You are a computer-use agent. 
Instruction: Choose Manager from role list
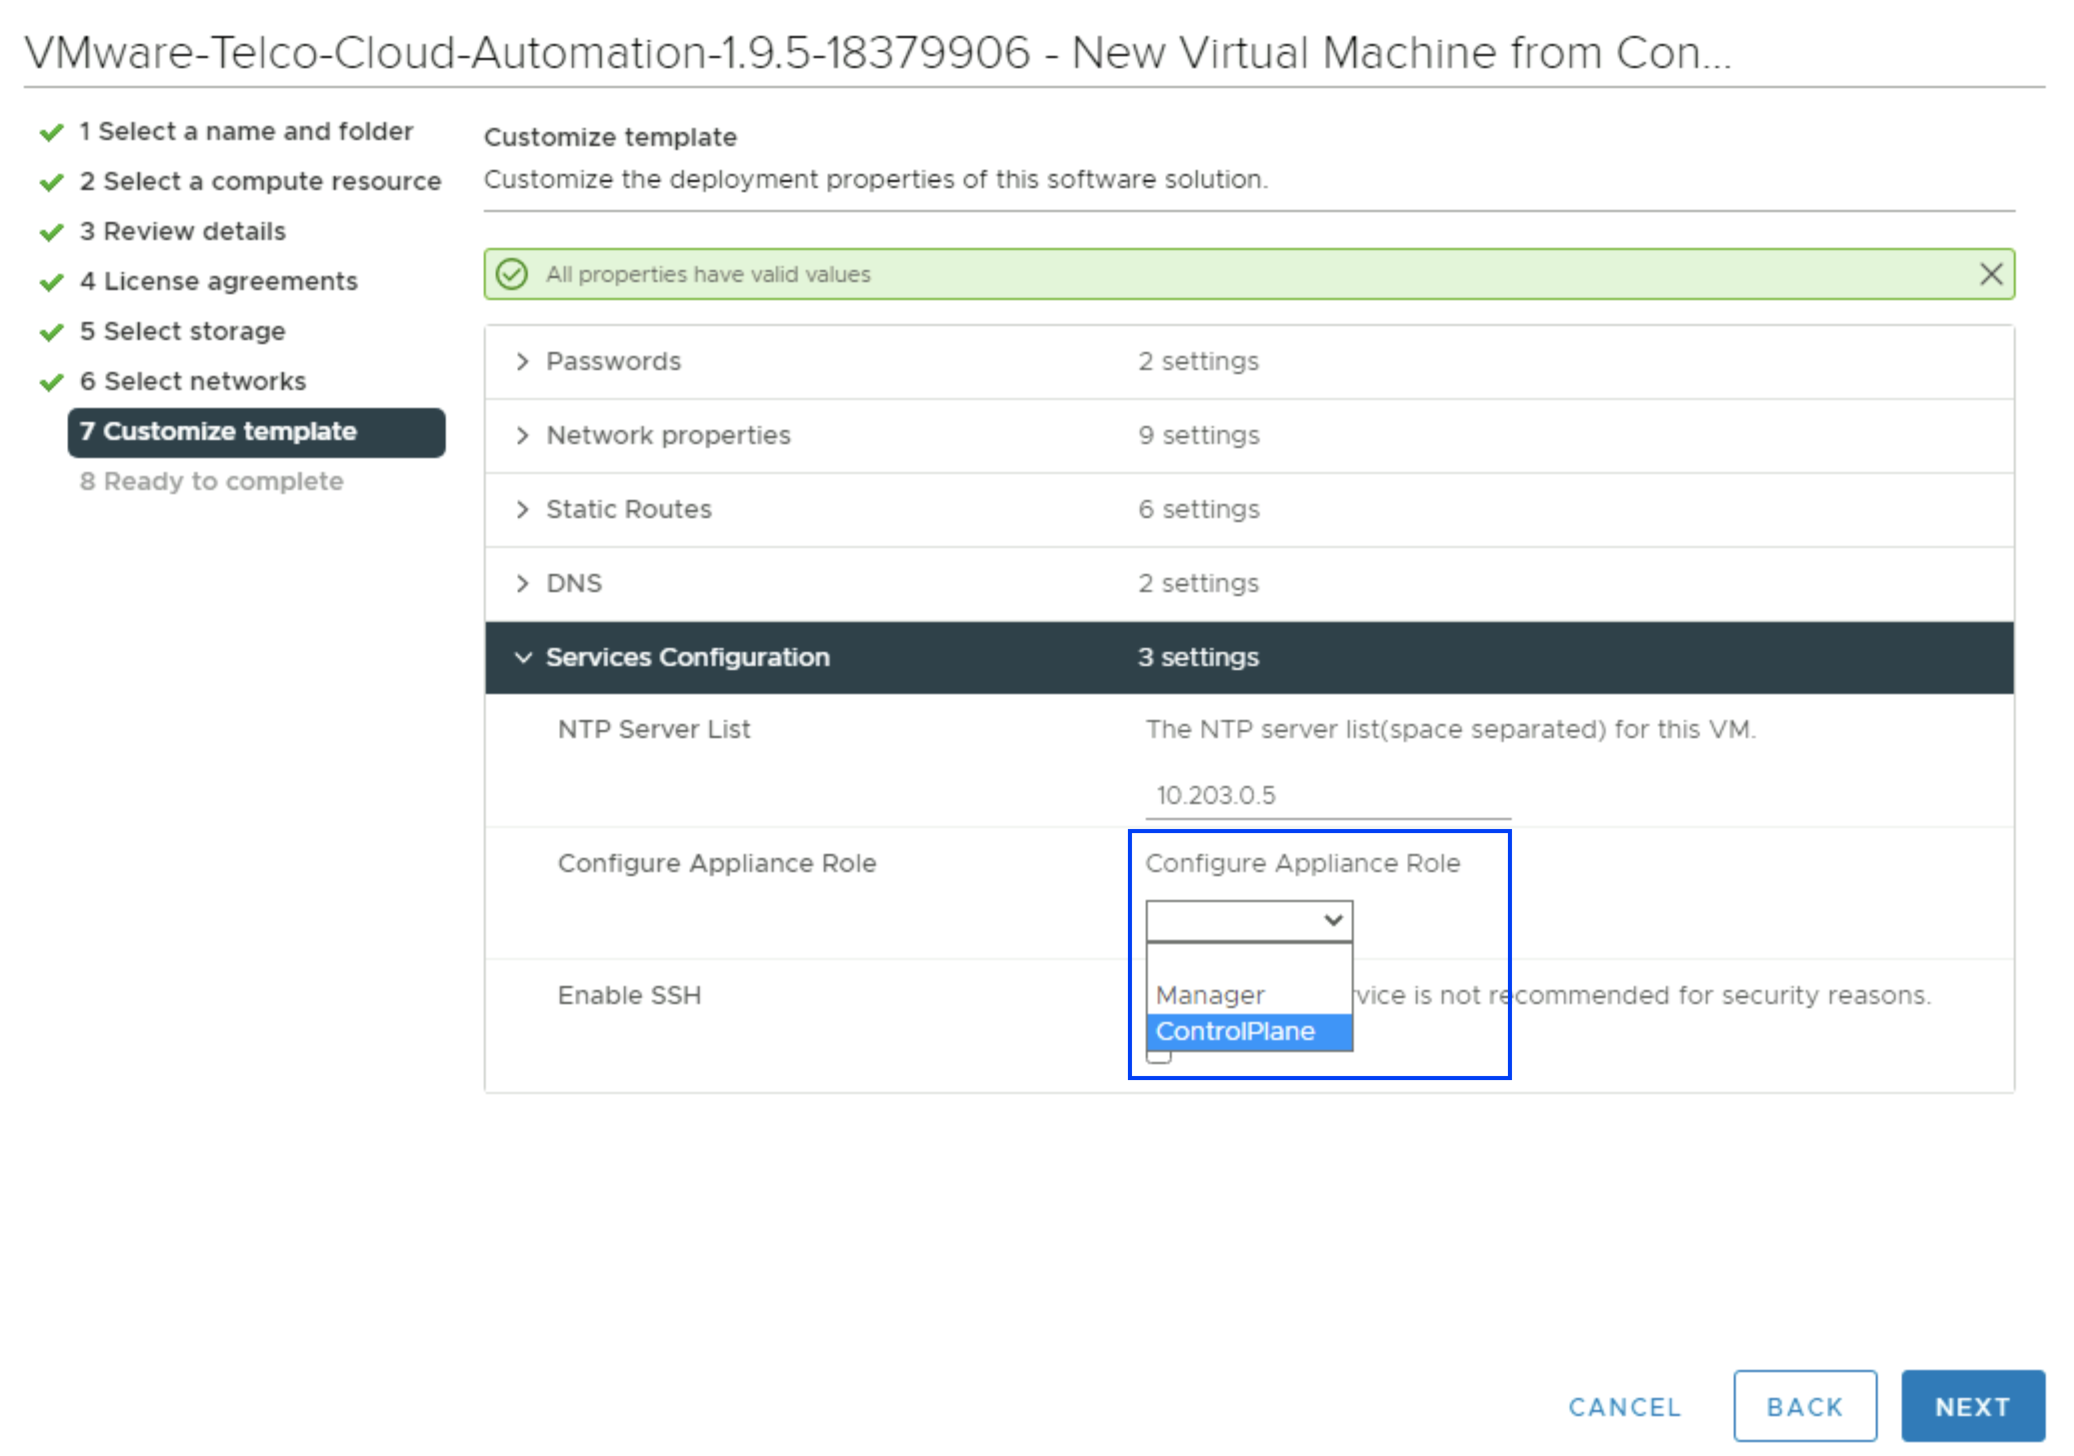(1210, 995)
